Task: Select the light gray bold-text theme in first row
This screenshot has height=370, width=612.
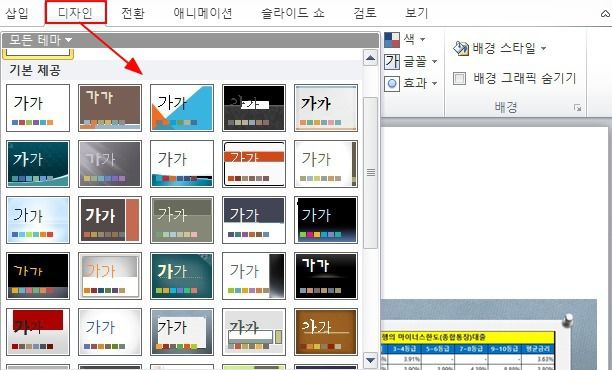Action: 326,108
